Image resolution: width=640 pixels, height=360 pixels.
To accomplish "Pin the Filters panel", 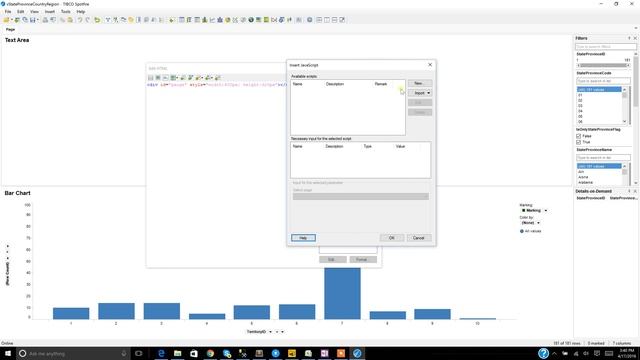I will point(629,38).
